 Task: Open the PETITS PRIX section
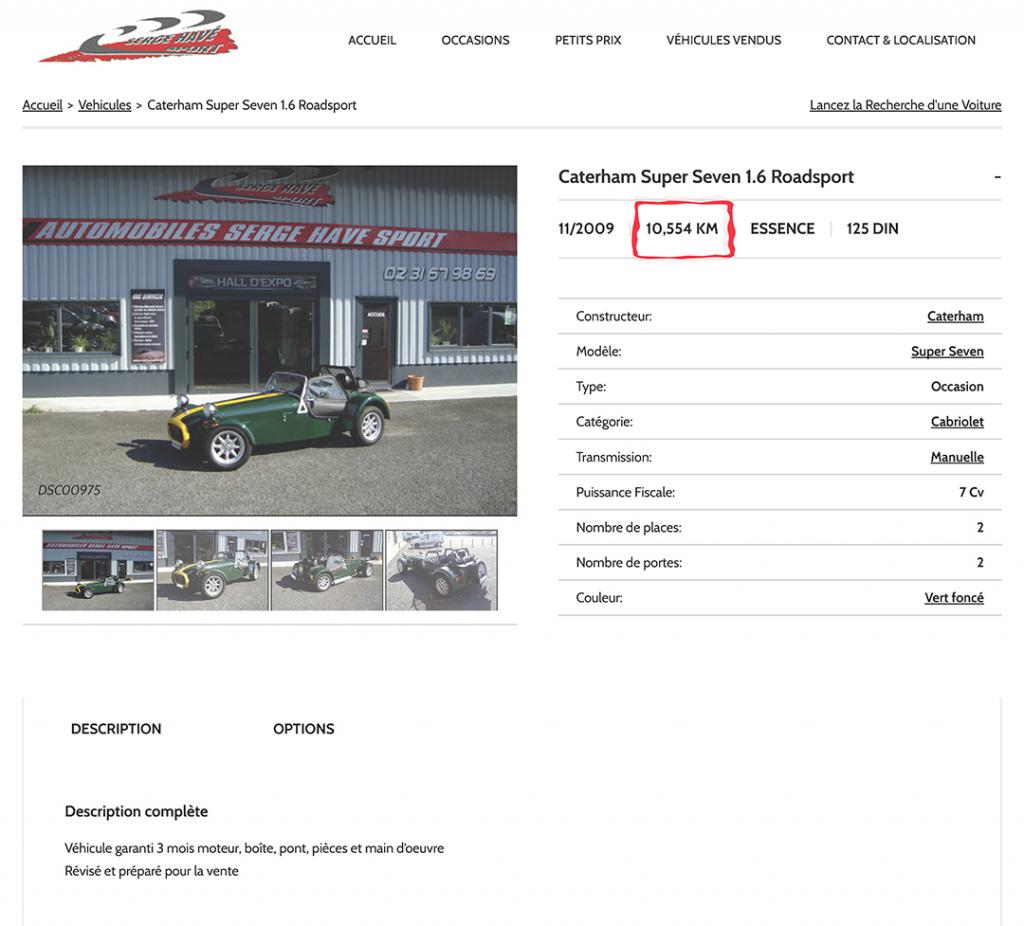[x=588, y=40]
